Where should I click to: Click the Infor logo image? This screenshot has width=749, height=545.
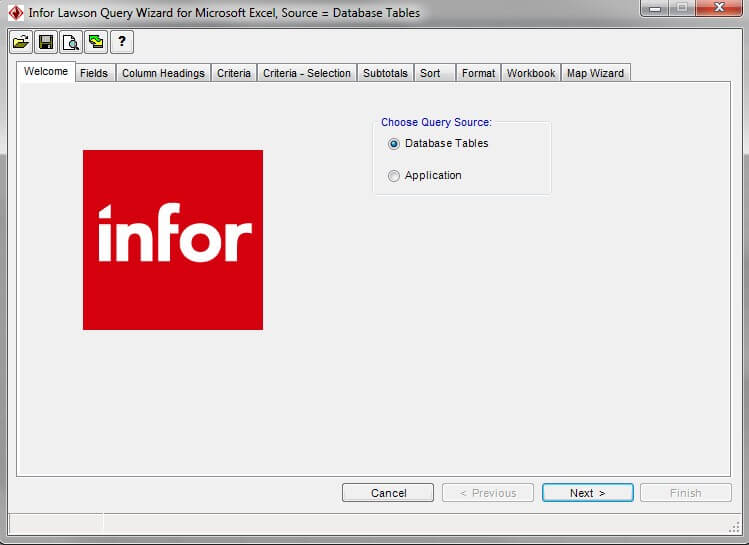click(x=173, y=240)
